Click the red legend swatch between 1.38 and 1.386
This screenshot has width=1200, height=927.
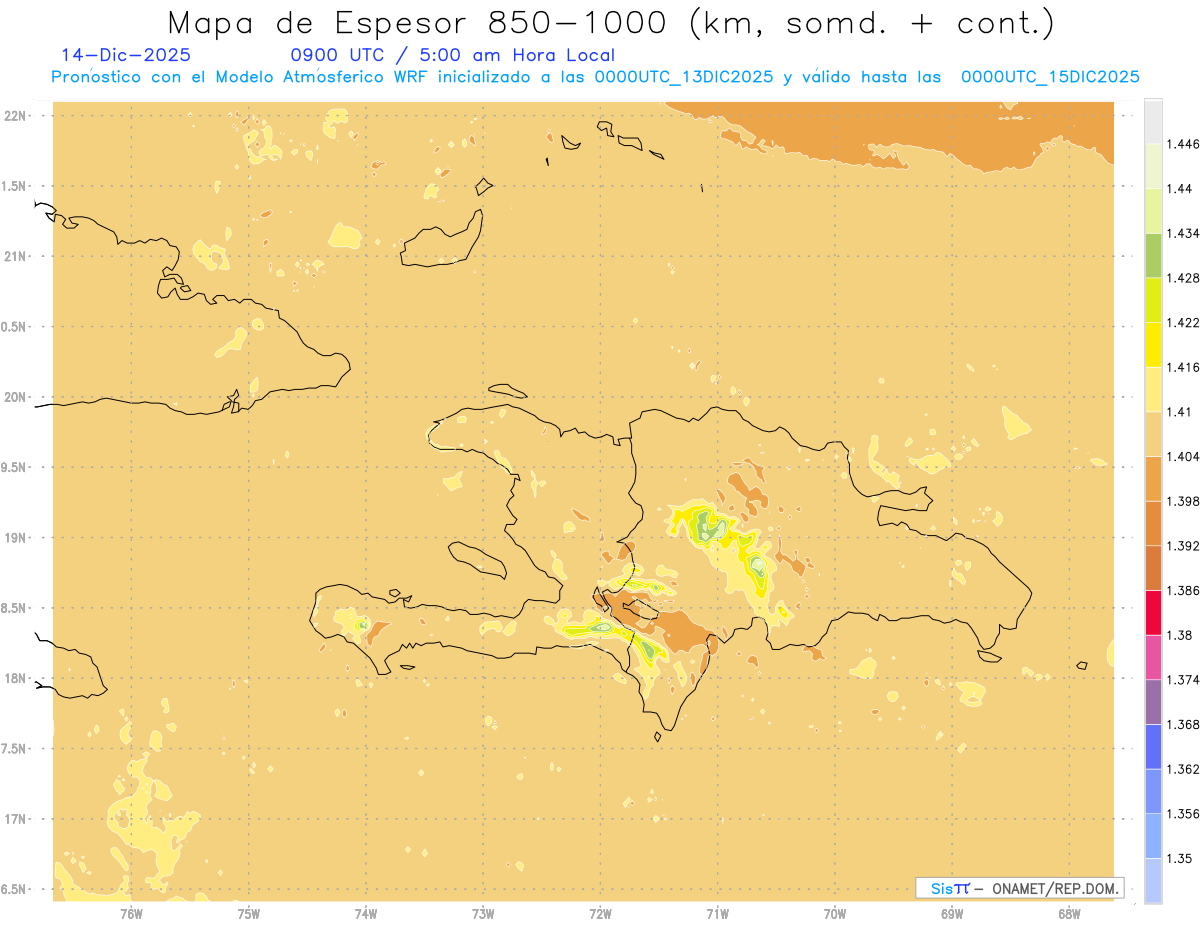pos(1153,613)
